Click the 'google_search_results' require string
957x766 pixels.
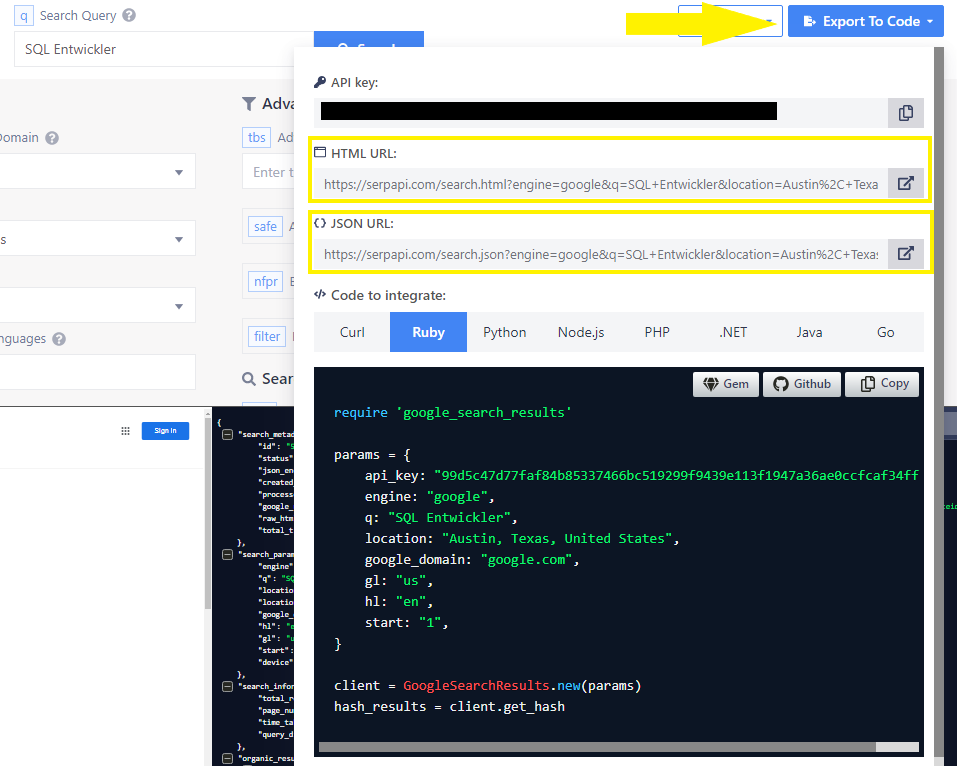click(x=484, y=413)
